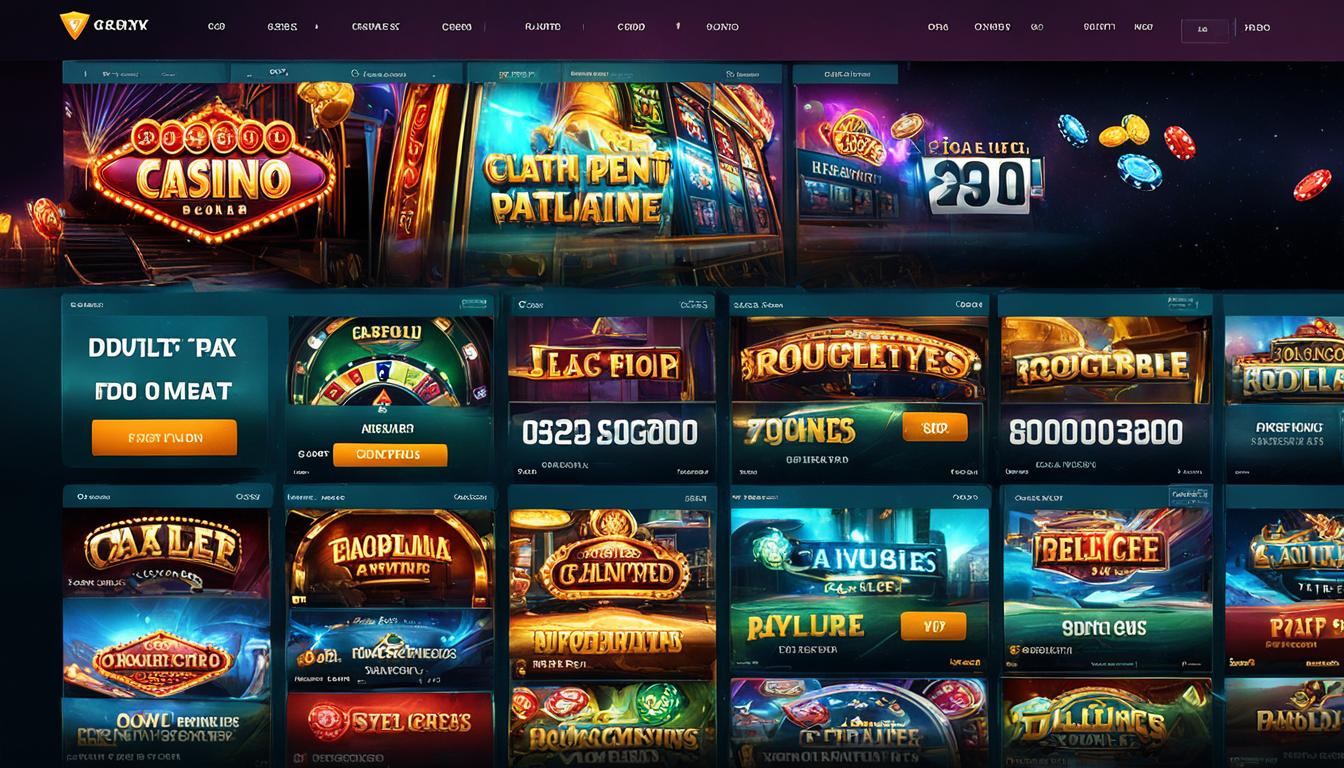
Task: Select the rightmost teal tab above banner
Action: pos(845,73)
